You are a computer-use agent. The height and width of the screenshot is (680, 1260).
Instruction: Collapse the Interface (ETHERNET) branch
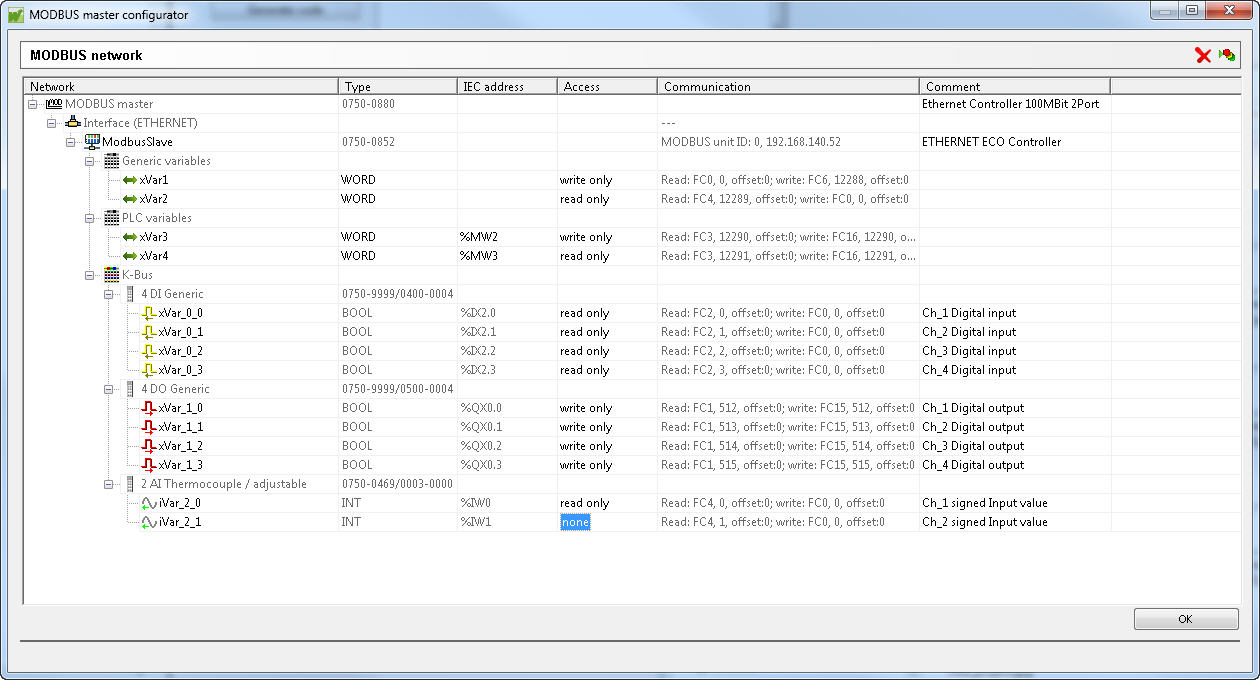[51, 122]
